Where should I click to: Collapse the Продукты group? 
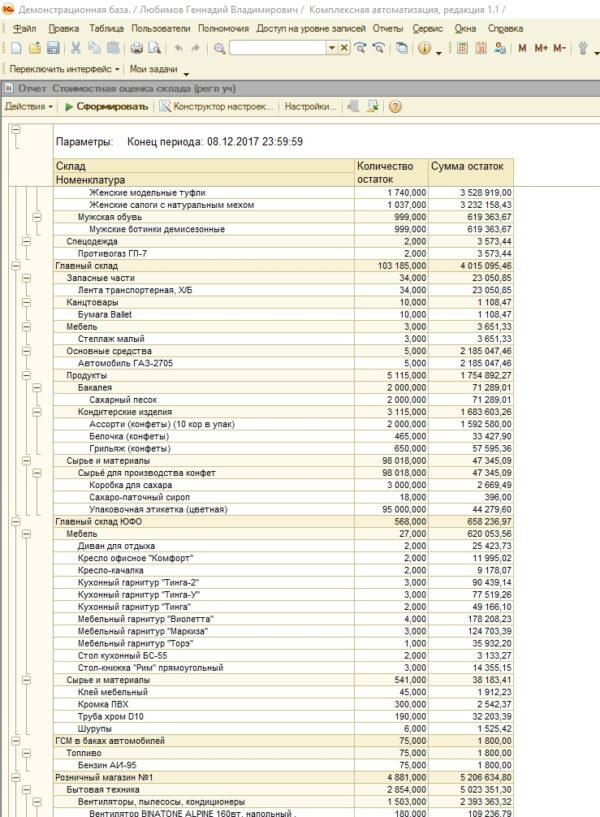click(26, 375)
